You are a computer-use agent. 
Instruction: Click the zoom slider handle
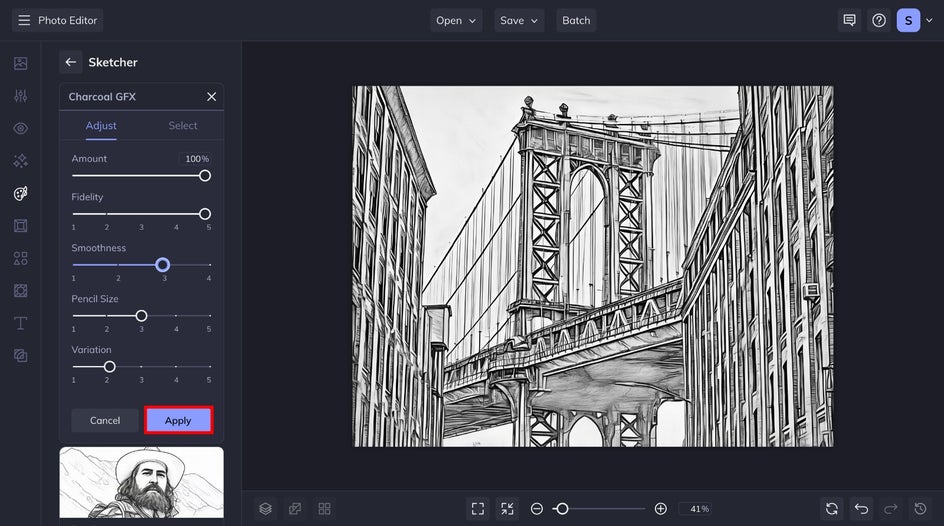pos(562,509)
